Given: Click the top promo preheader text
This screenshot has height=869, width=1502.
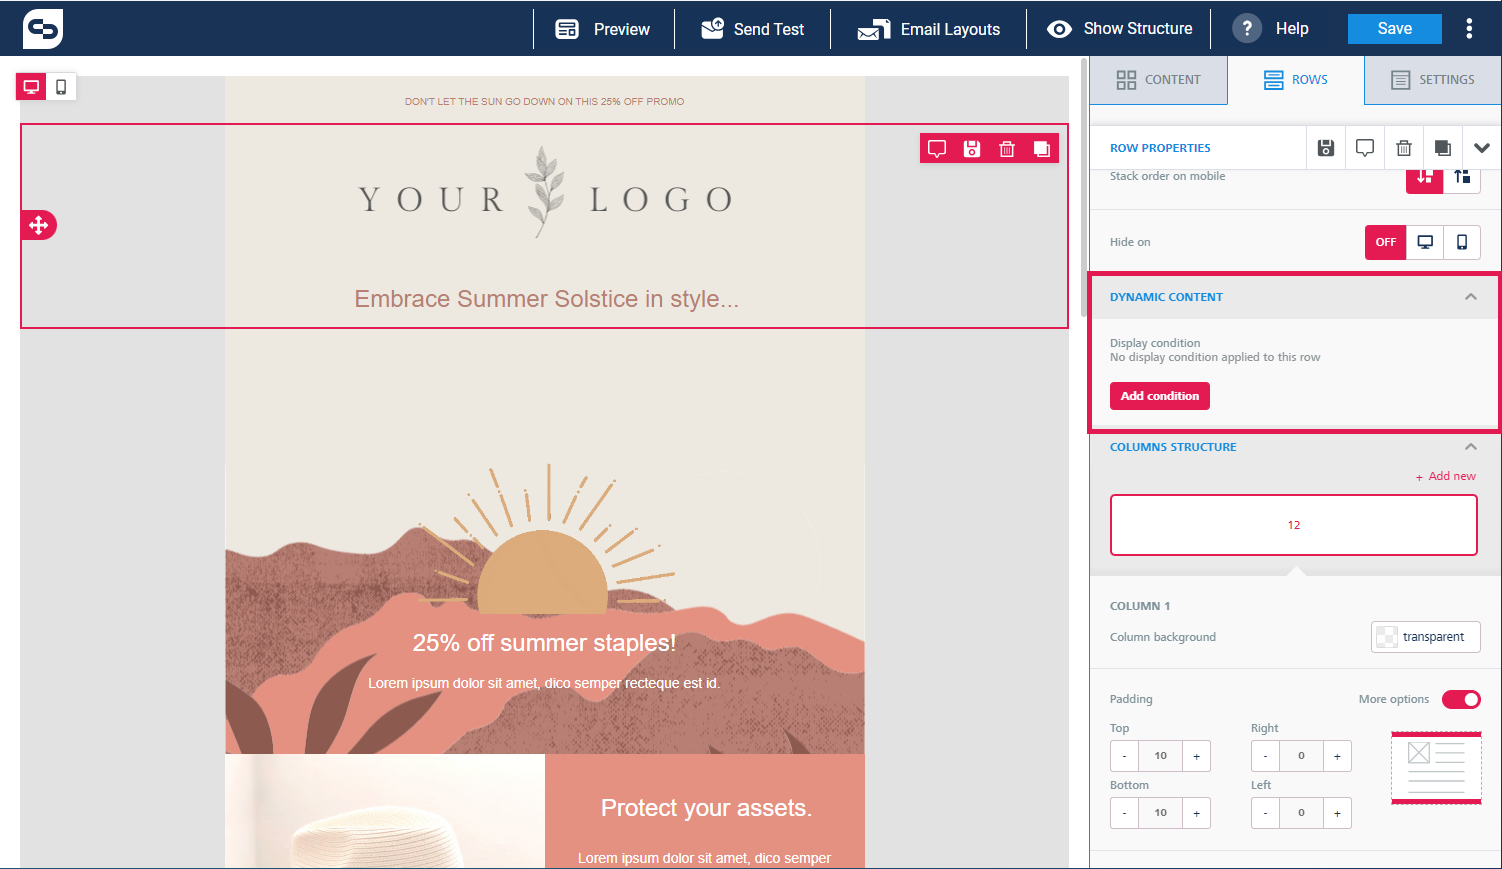Looking at the screenshot, I should point(544,102).
